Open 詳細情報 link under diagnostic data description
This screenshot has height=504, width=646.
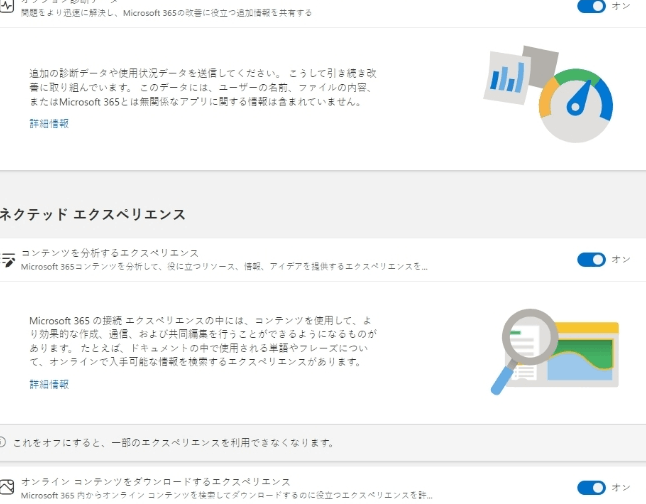(x=49, y=123)
